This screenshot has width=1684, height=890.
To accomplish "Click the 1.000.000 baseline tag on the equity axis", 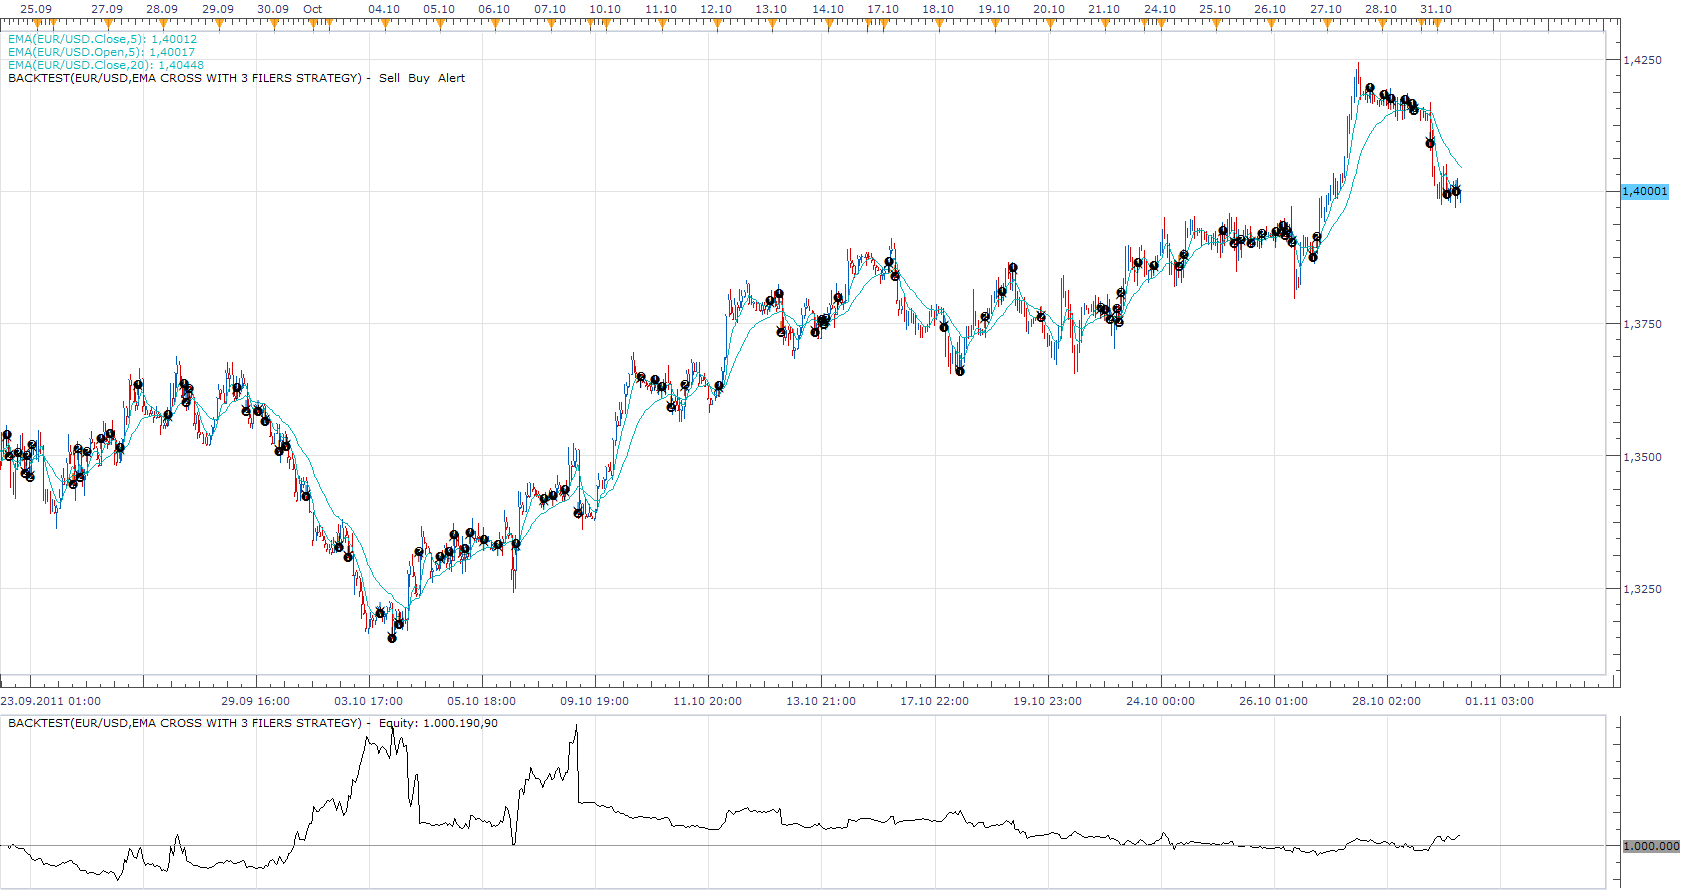I will coord(1651,846).
